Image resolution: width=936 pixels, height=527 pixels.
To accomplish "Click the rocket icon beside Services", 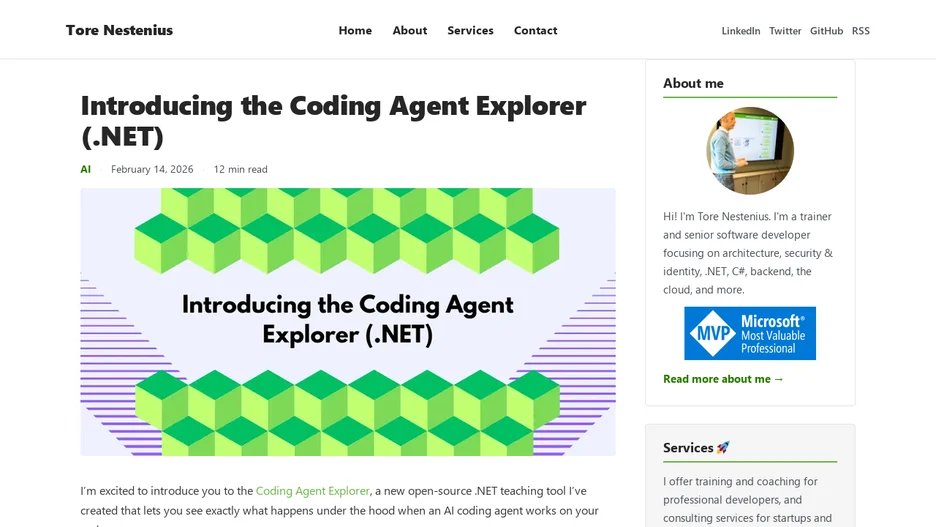I will (x=723, y=448).
